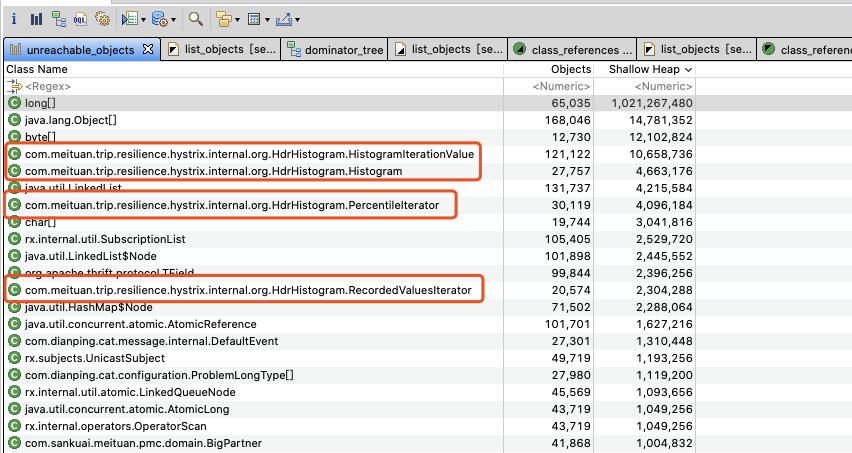
Task: Expand the Export dropdown arrow
Action: coord(297,20)
